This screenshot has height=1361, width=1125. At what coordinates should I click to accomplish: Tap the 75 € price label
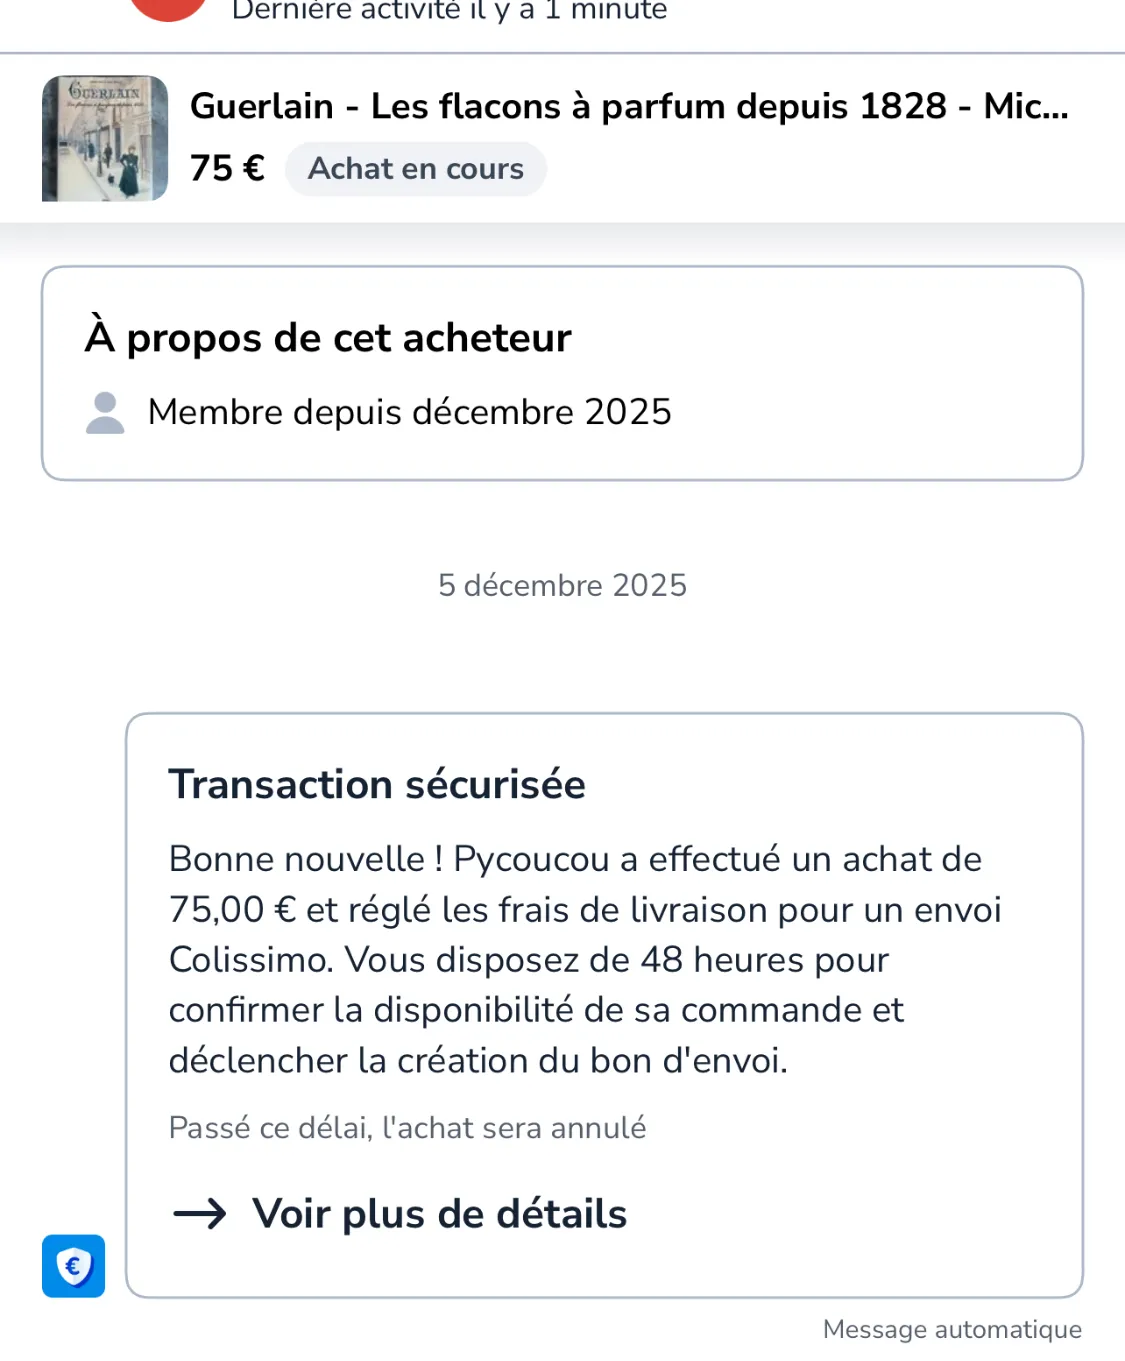tap(227, 169)
